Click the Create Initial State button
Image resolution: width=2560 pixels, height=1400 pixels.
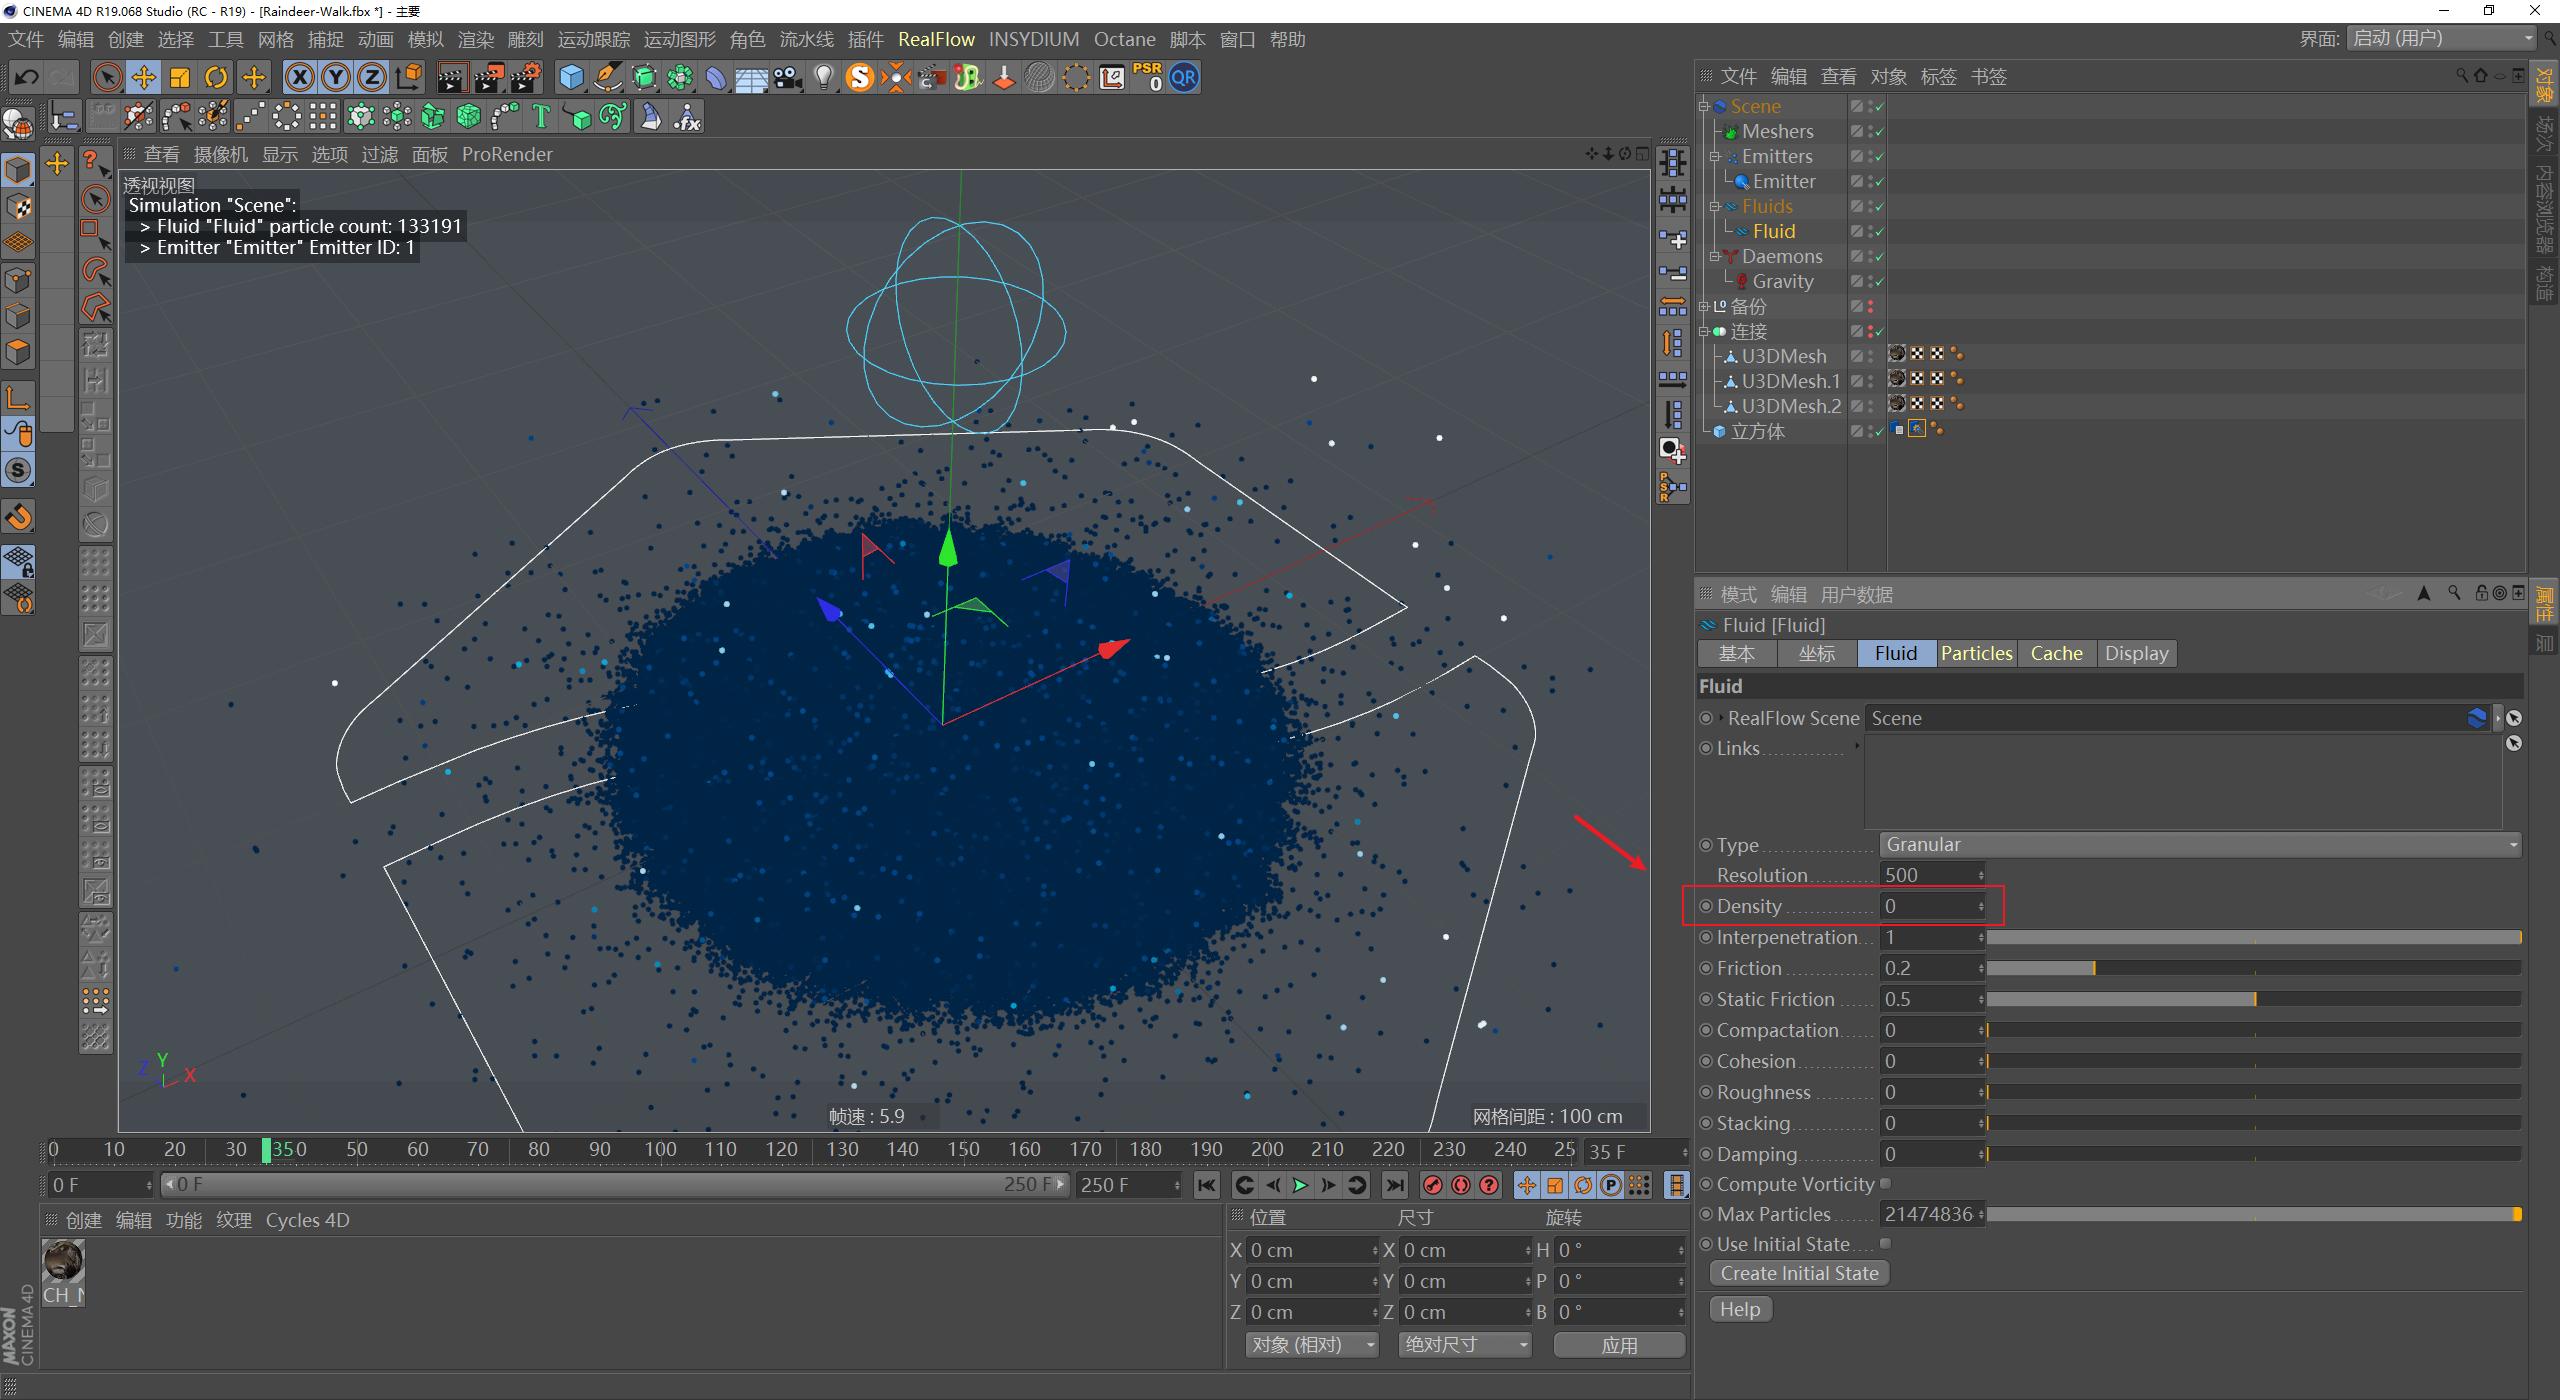(x=1799, y=1274)
